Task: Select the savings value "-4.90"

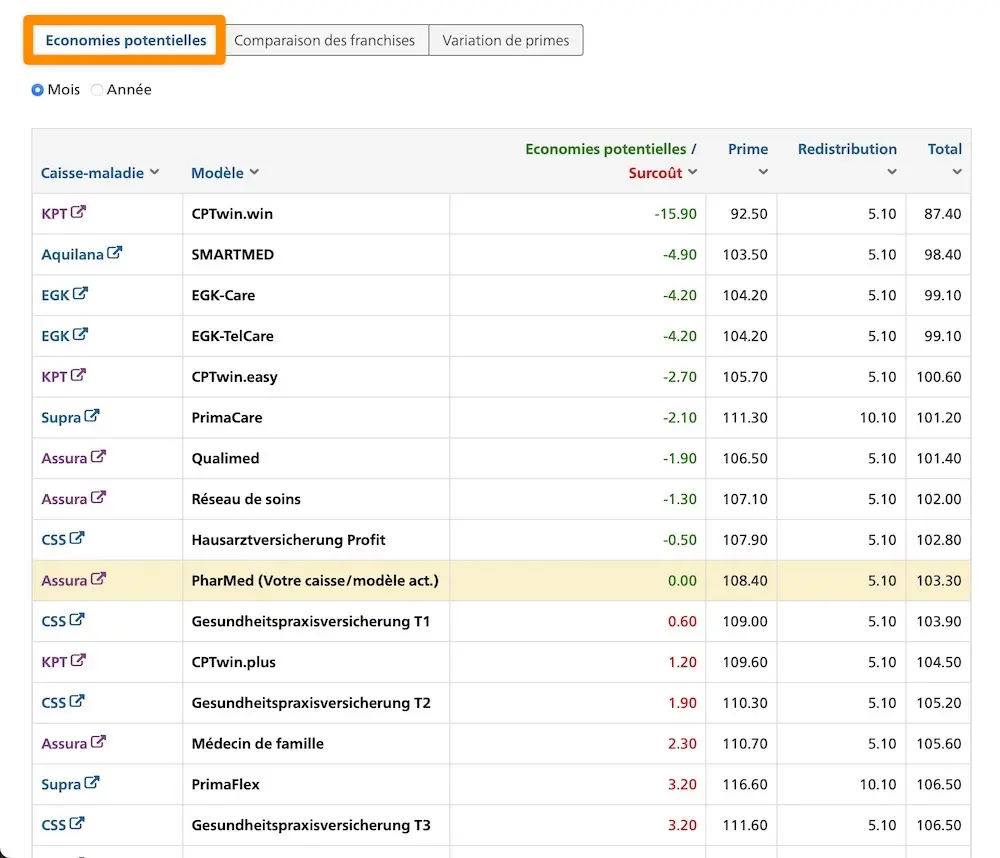Action: coord(680,255)
